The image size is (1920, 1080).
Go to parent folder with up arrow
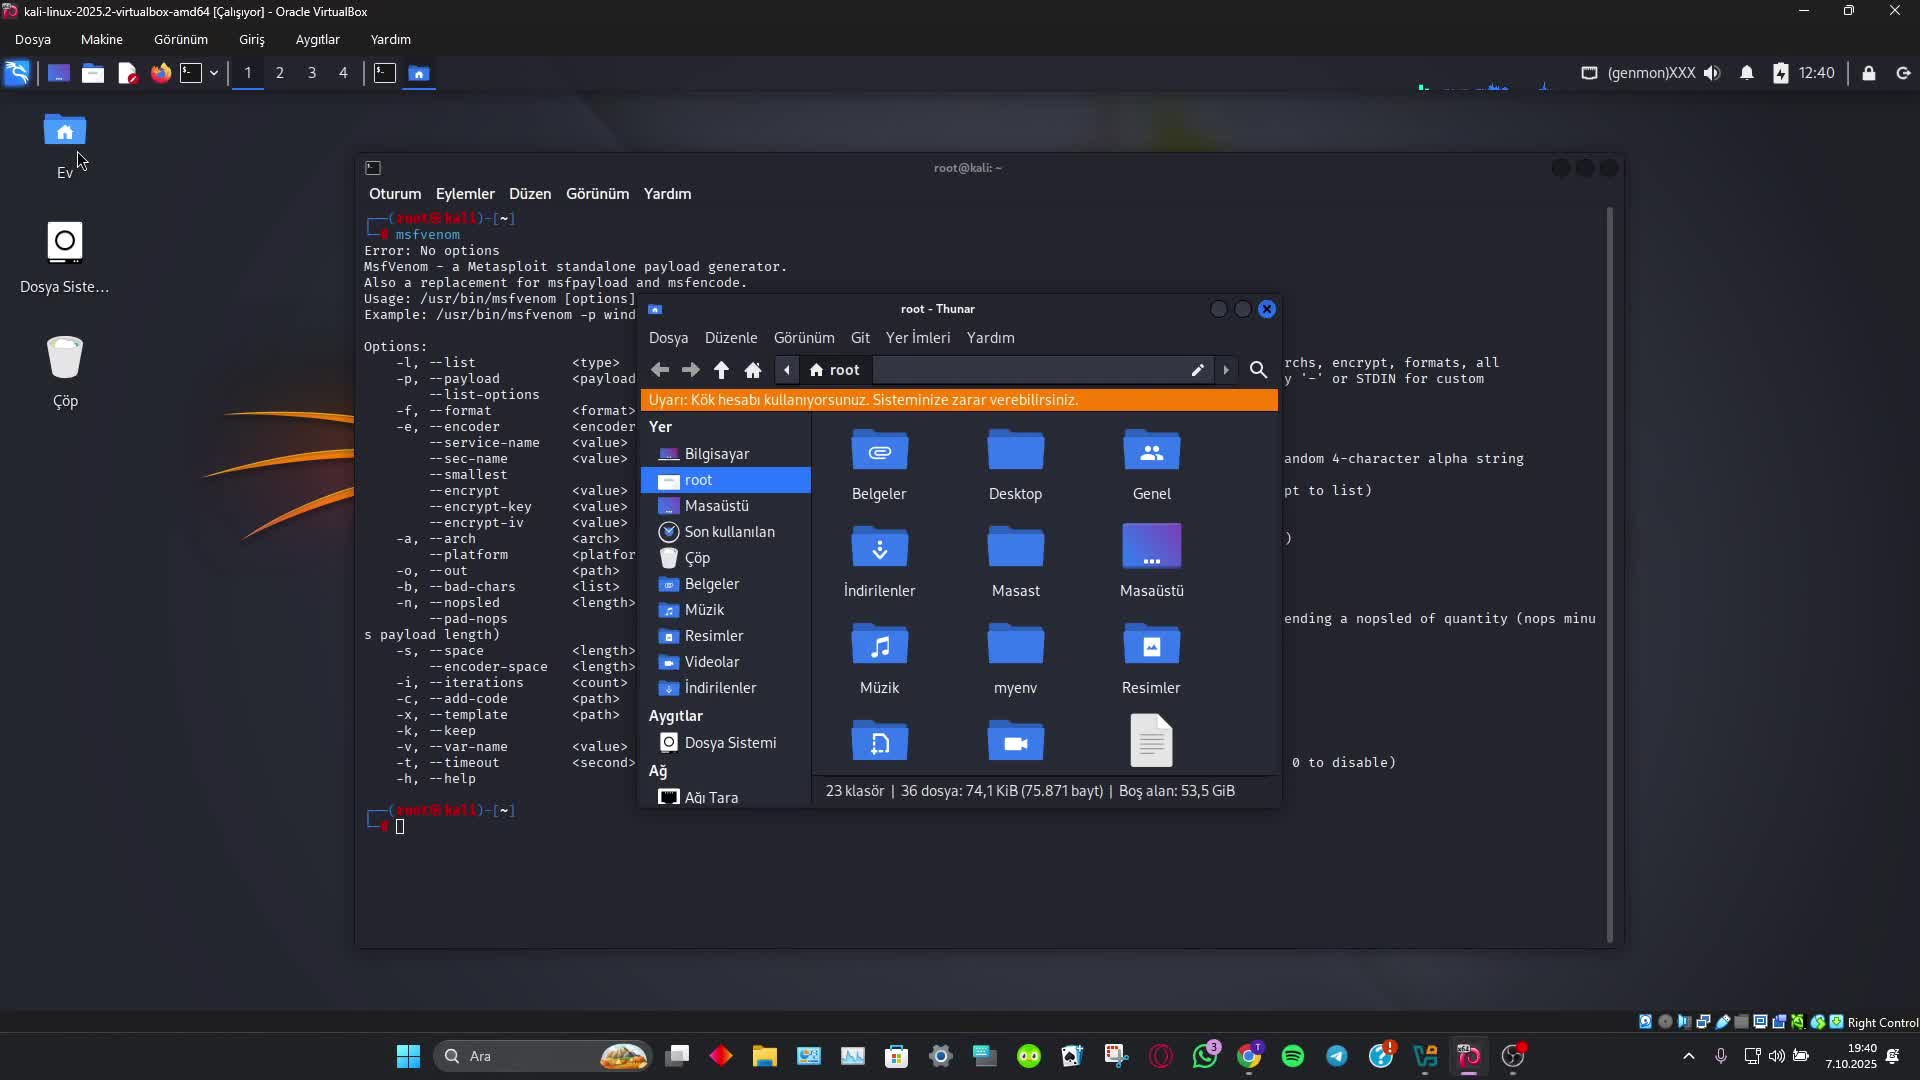[721, 370]
